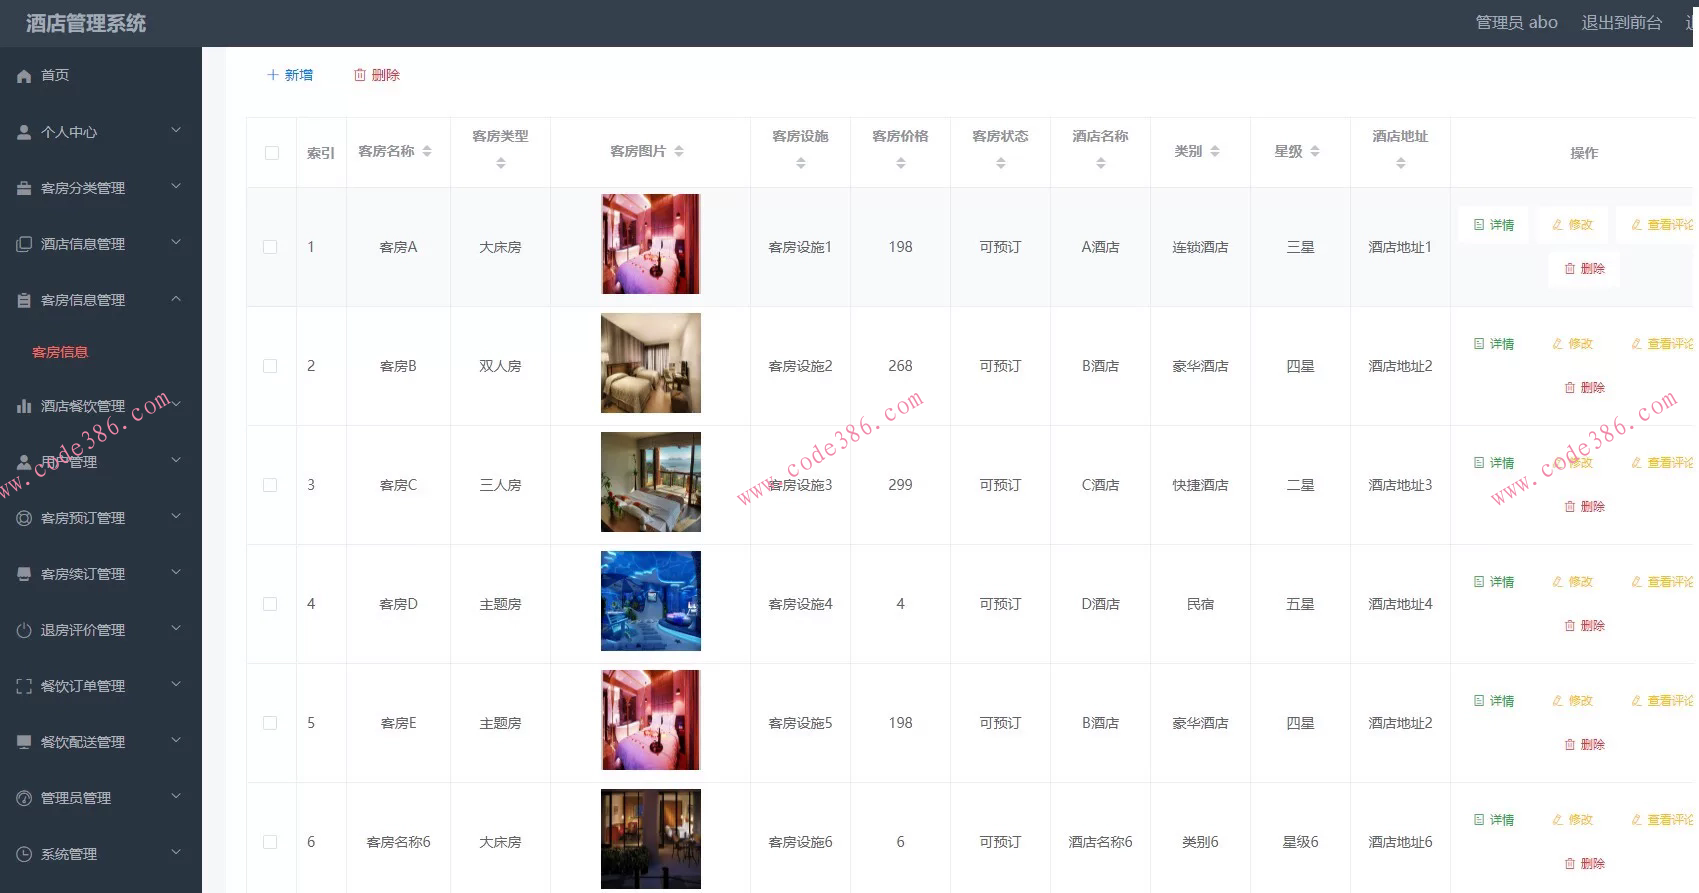Expand the 客房预订管理 submenu chevron
This screenshot has width=1699, height=893.
(176, 516)
